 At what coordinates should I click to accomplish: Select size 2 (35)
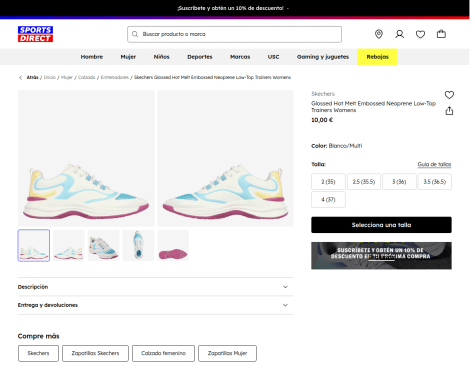click(328, 182)
